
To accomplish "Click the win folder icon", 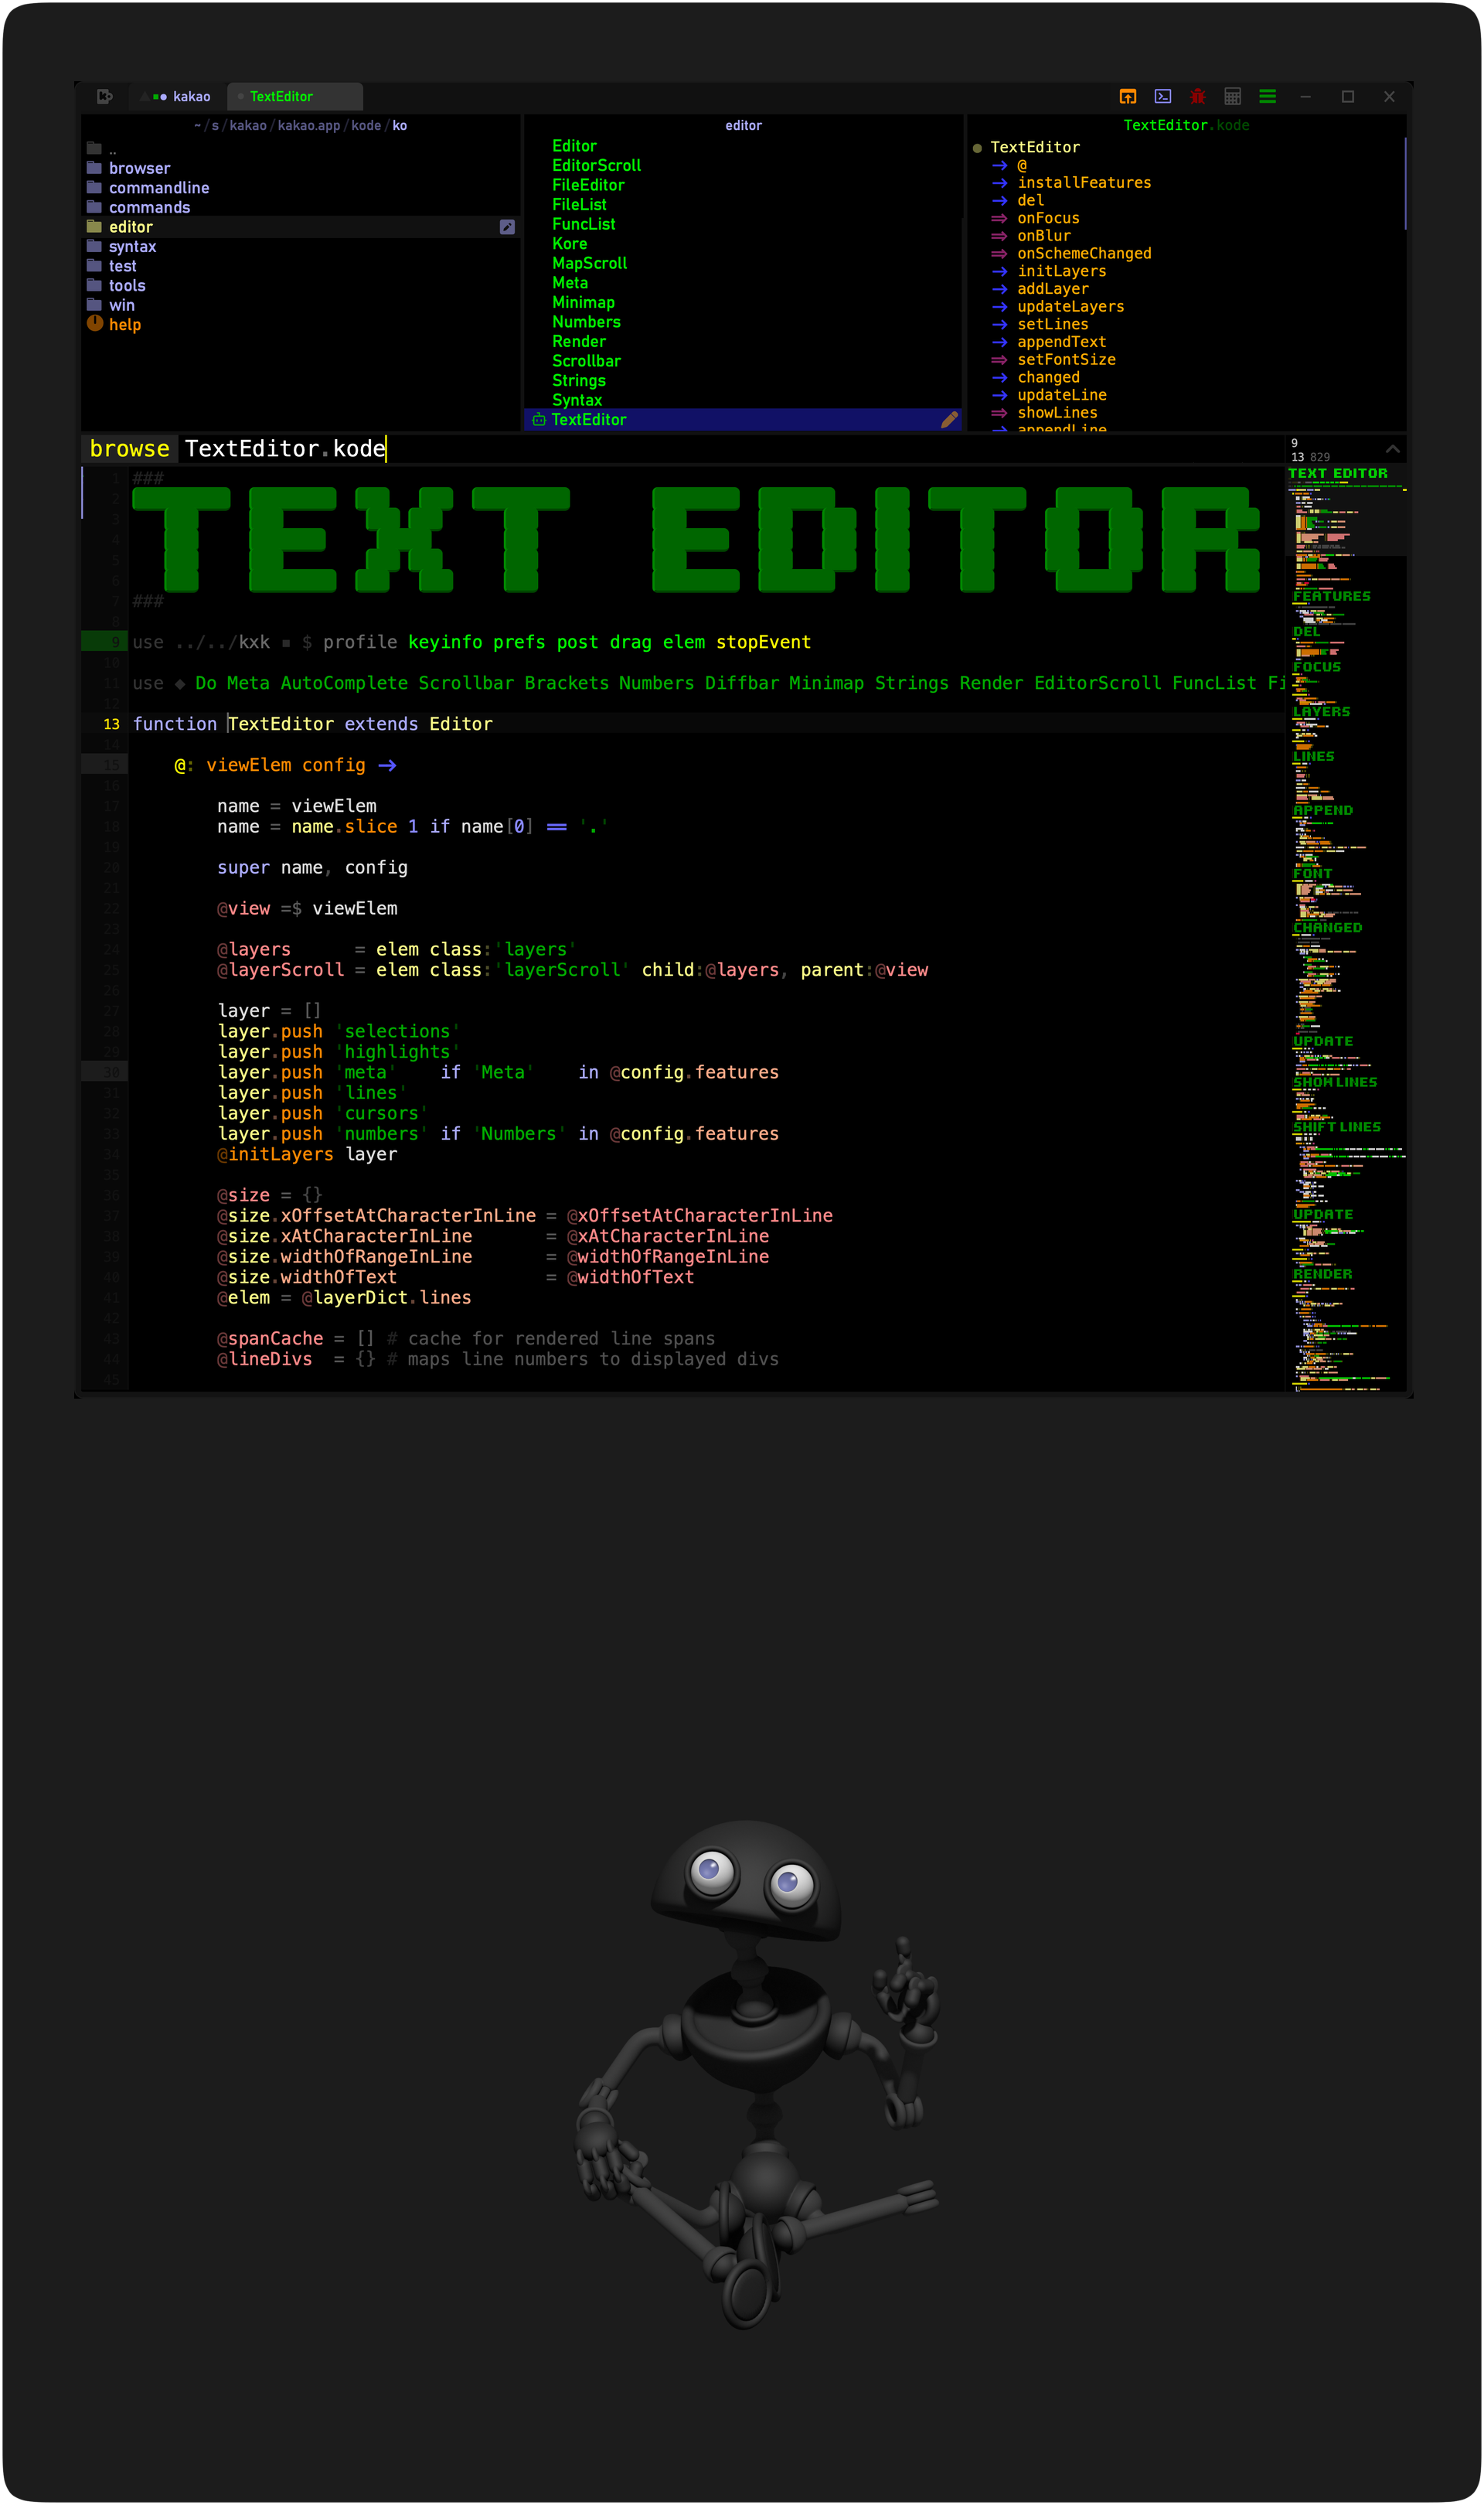I will [x=94, y=304].
